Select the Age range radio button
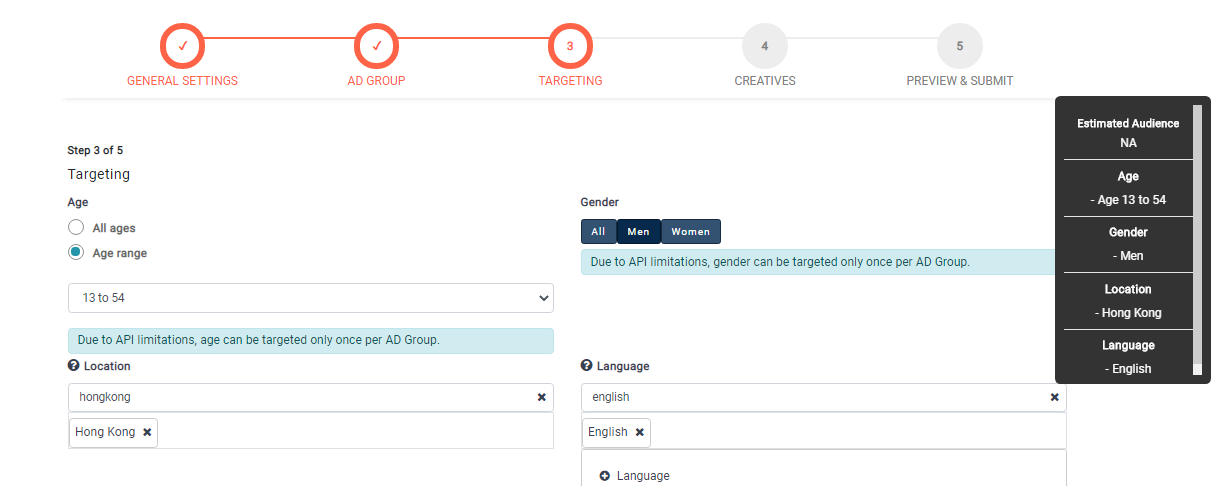Screen dimensions: 1216x493 pos(76,253)
